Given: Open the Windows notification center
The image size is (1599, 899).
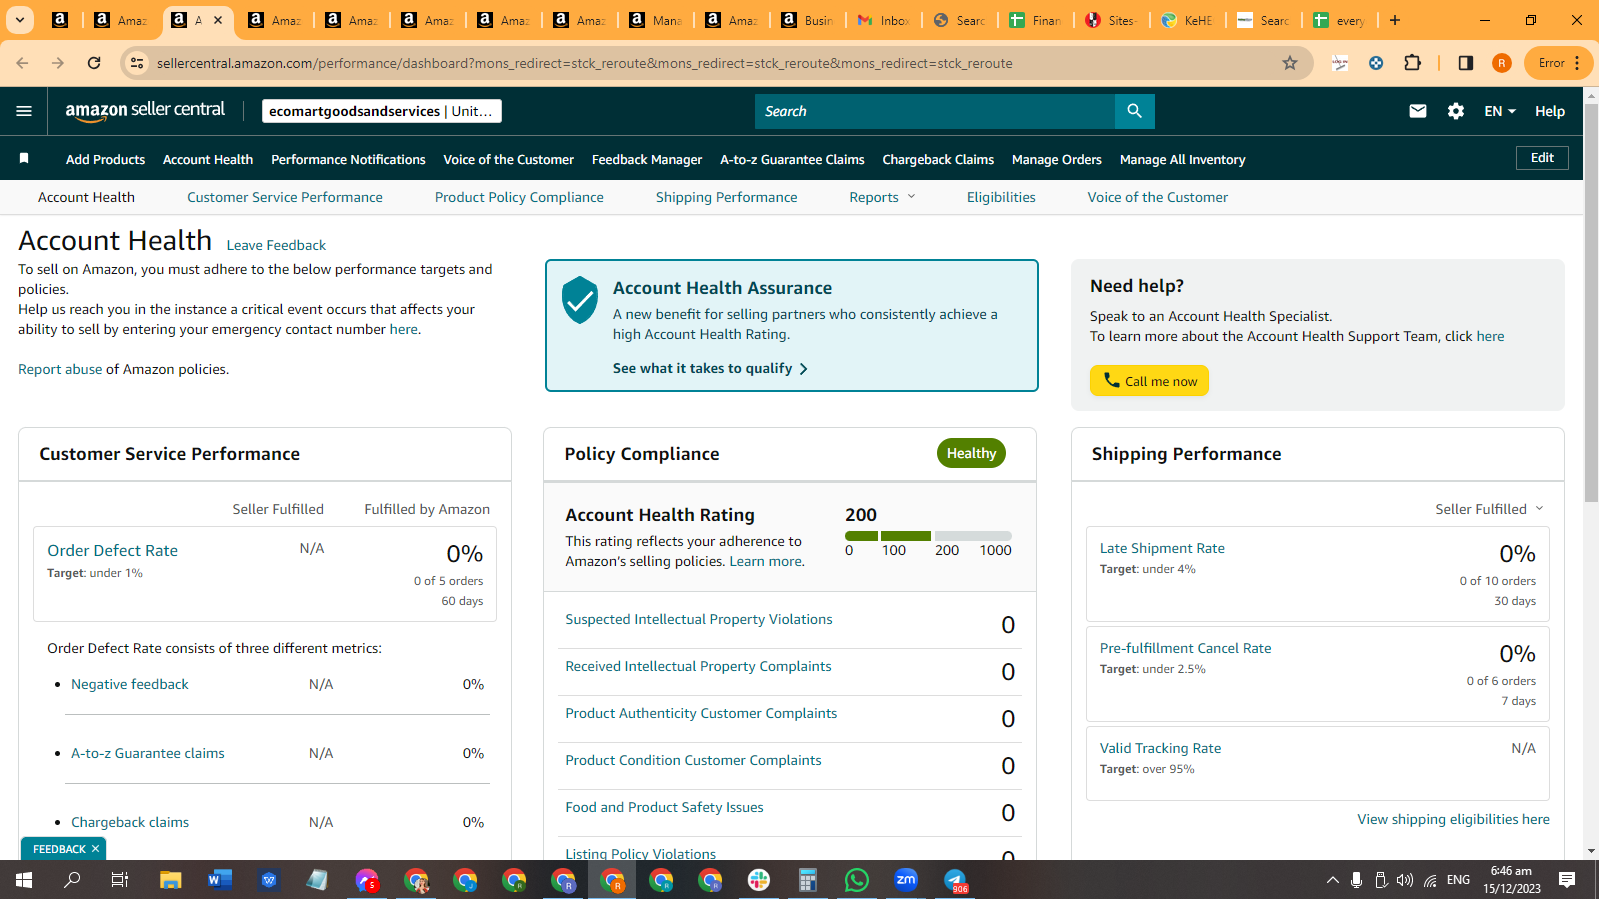Looking at the screenshot, I should pyautogui.click(x=1567, y=880).
